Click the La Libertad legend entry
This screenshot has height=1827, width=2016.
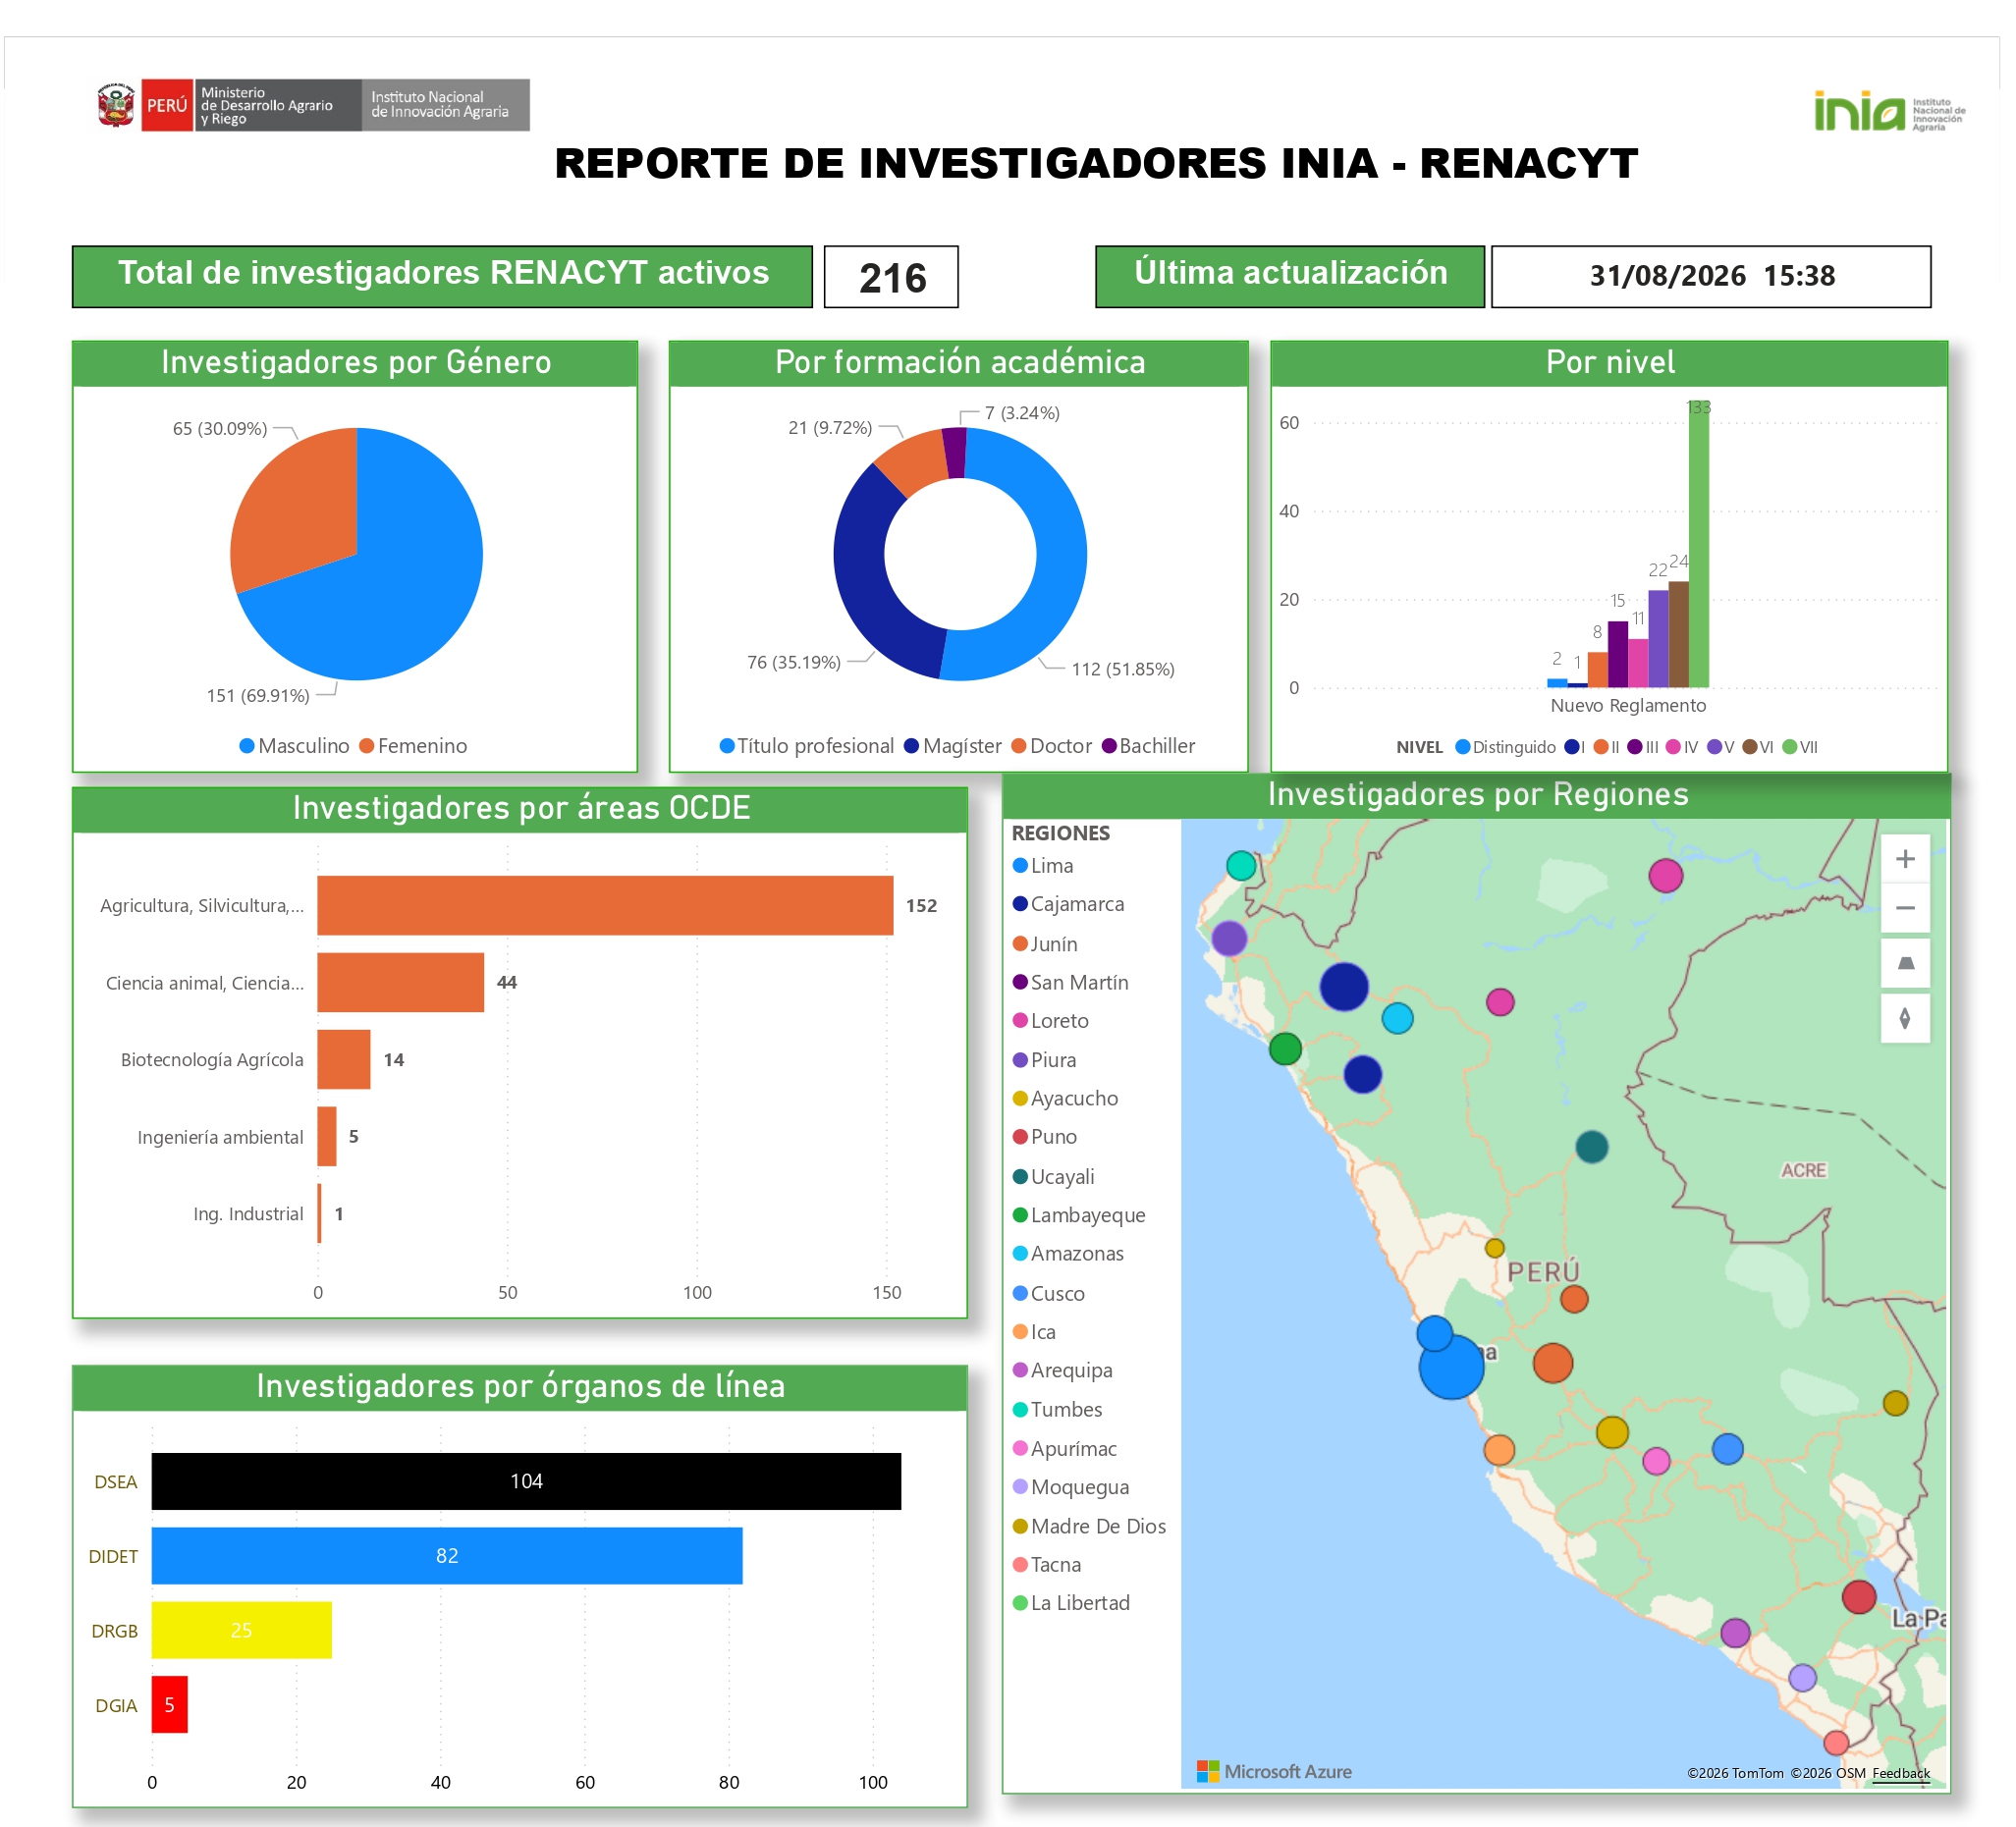[x=1071, y=1602]
